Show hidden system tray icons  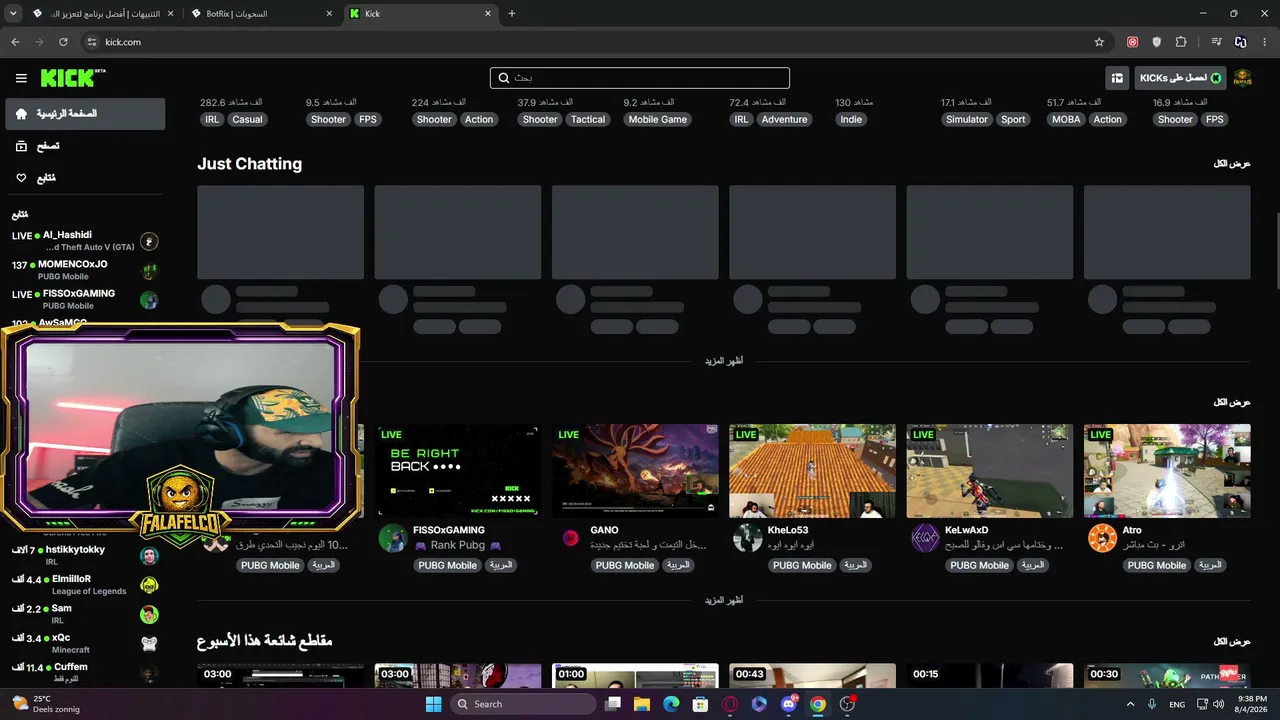tap(1130, 704)
